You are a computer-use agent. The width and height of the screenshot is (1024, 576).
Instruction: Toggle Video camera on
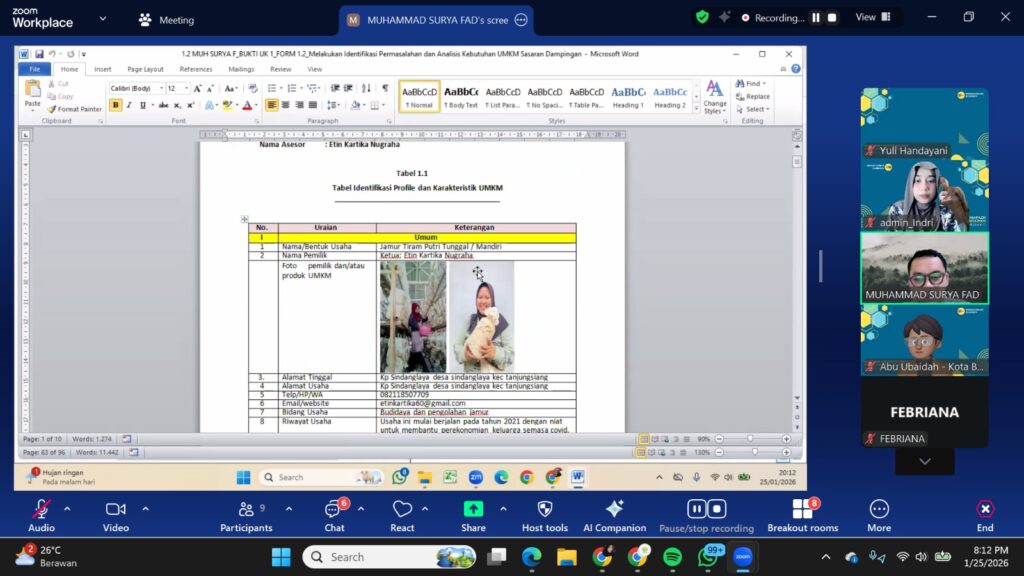[116, 511]
